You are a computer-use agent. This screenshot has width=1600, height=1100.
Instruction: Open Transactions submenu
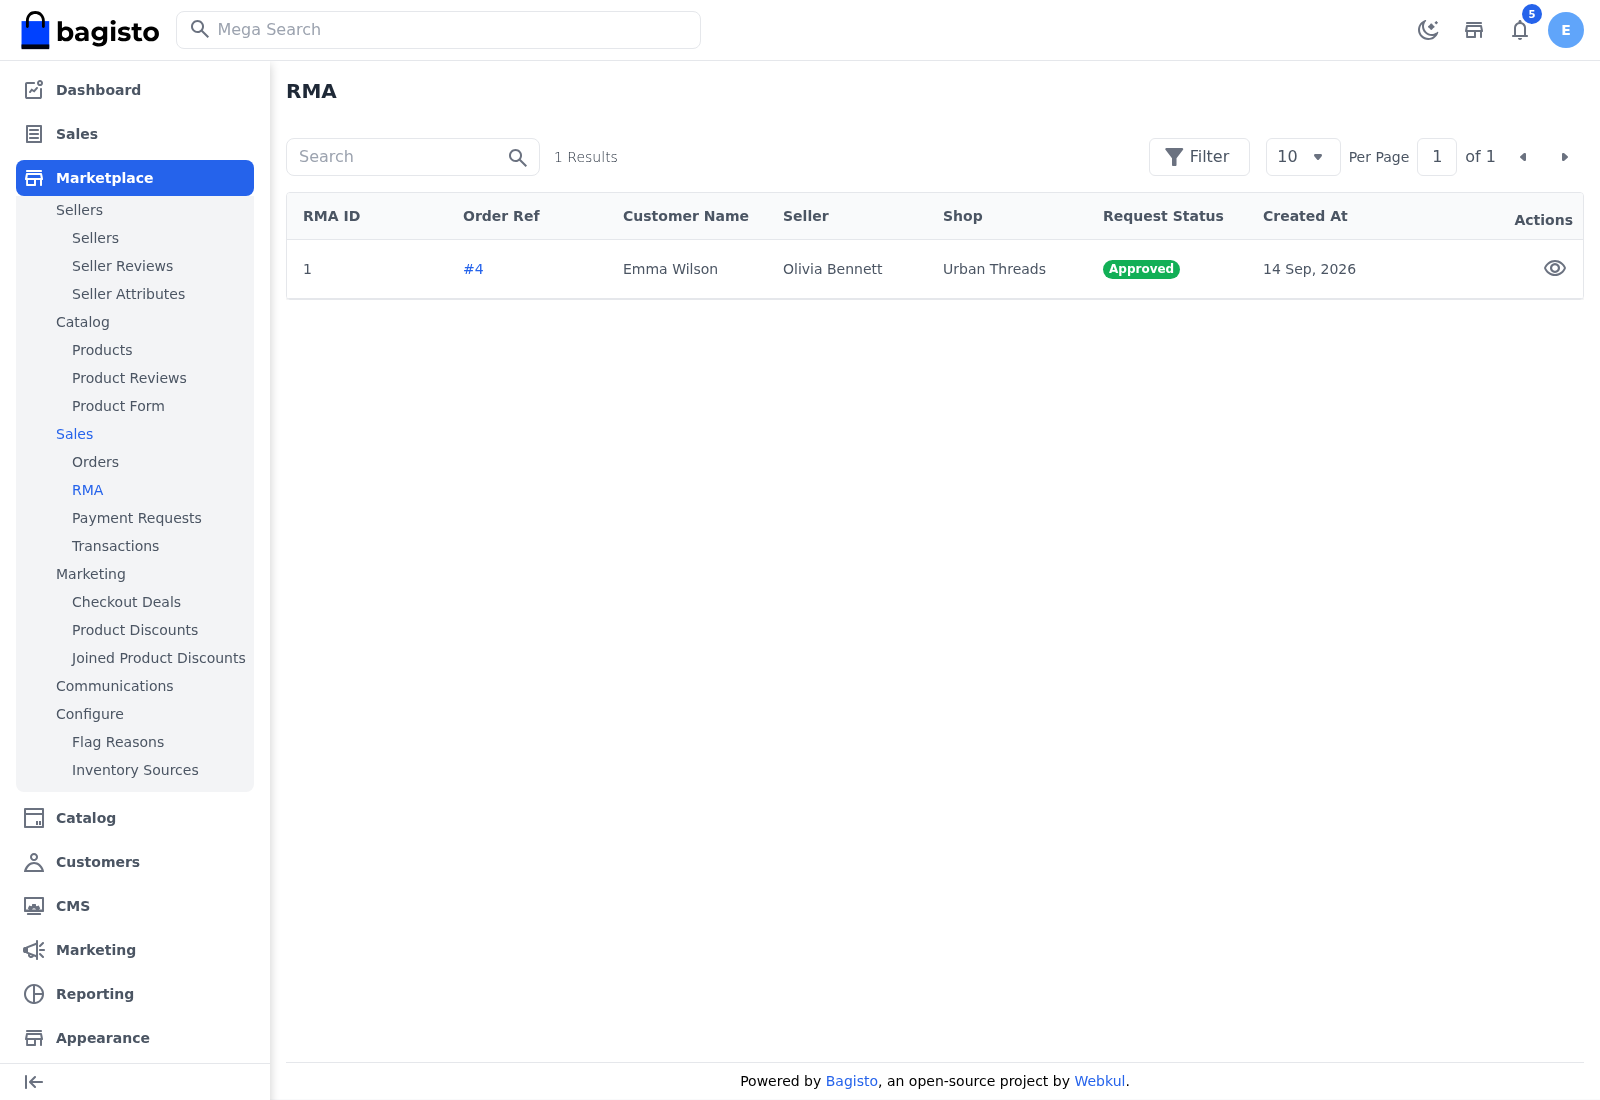point(115,546)
